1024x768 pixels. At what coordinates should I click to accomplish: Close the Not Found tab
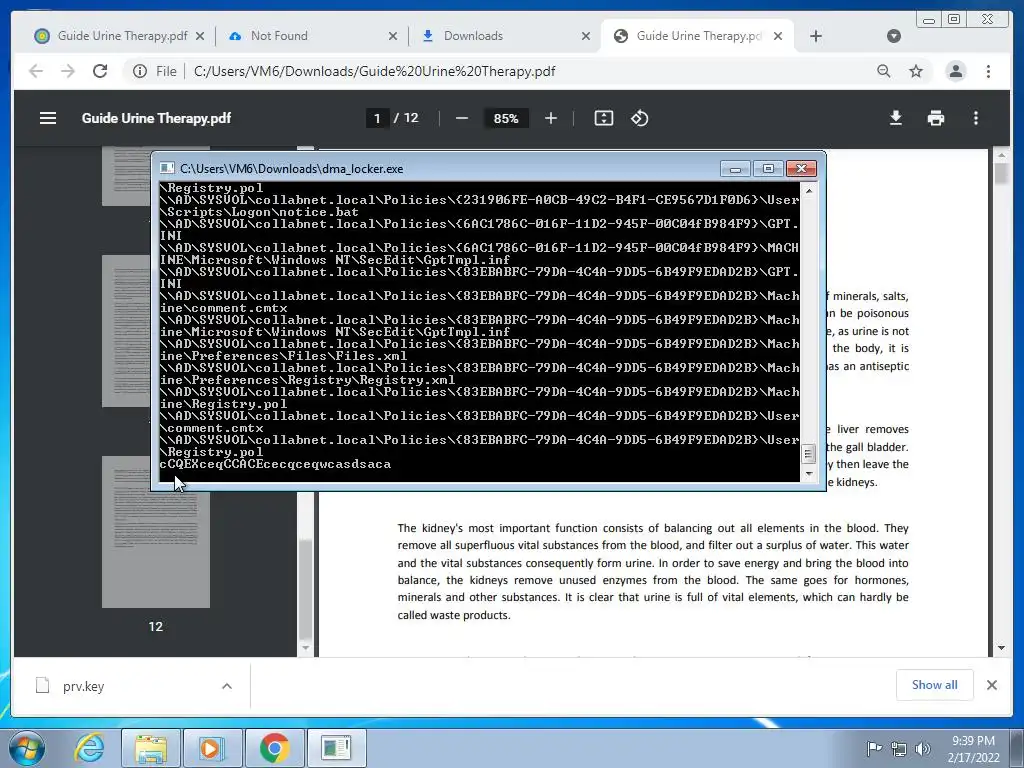coord(392,36)
